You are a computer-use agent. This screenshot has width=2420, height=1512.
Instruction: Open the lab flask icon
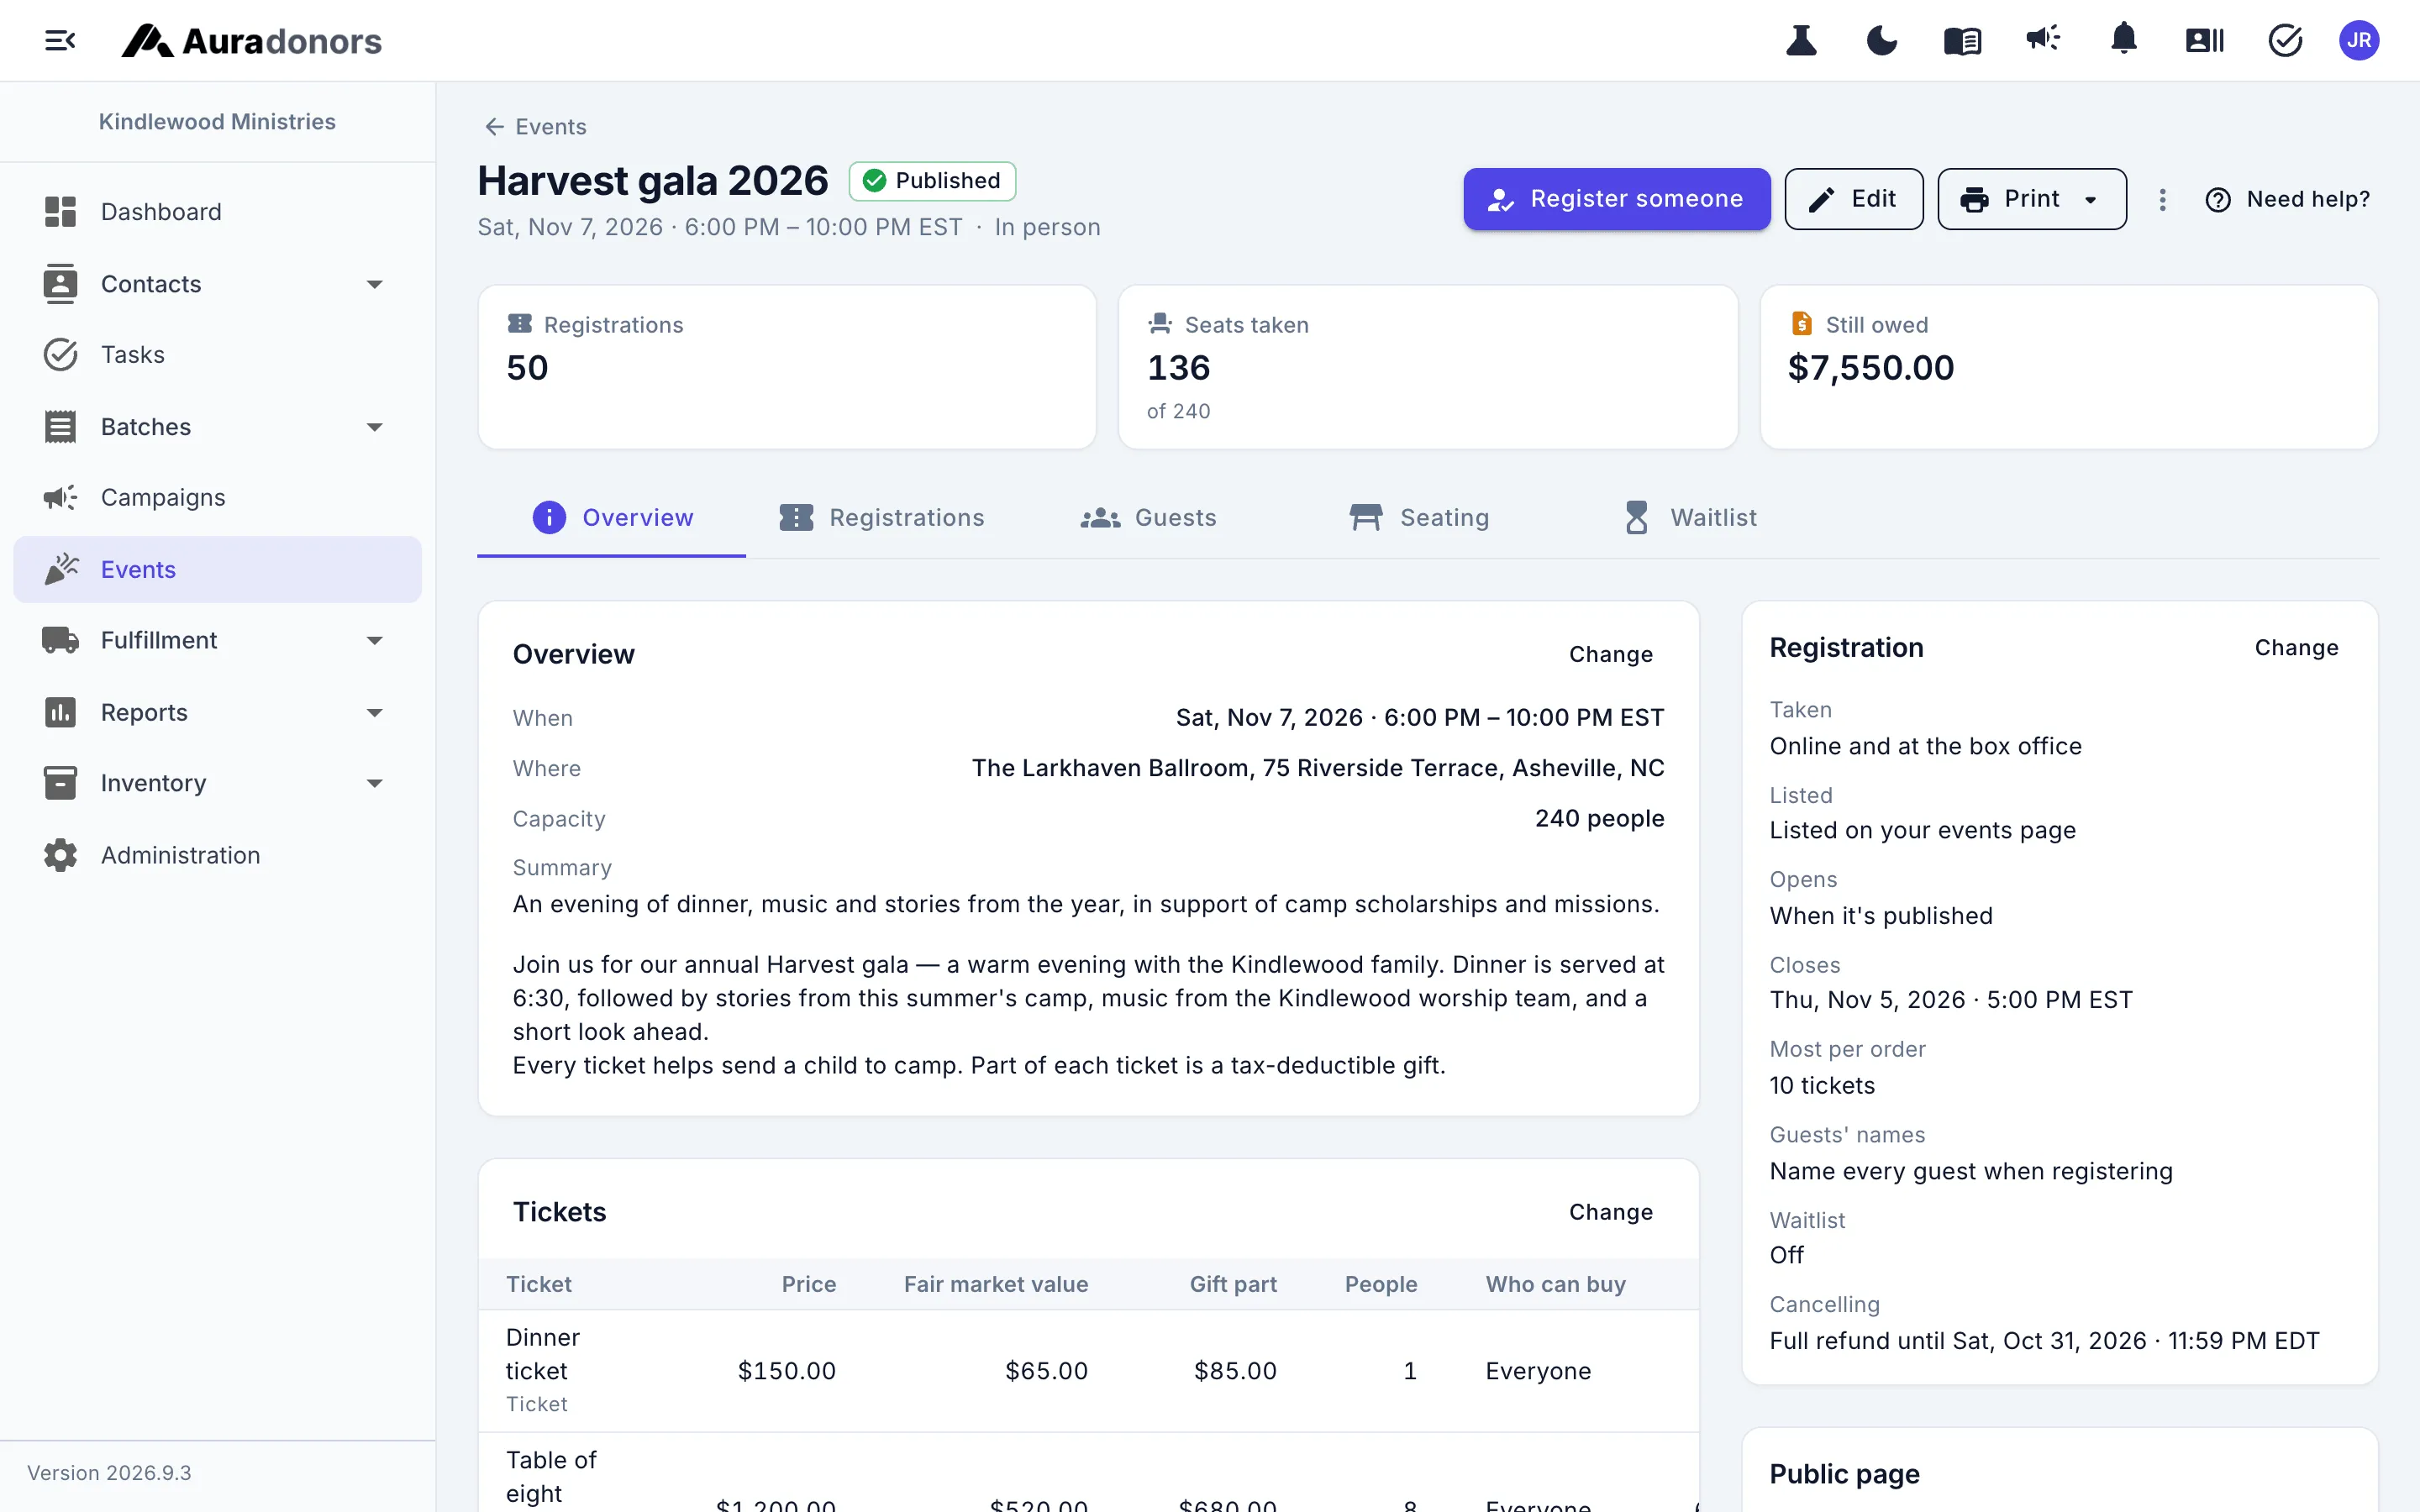point(1801,41)
